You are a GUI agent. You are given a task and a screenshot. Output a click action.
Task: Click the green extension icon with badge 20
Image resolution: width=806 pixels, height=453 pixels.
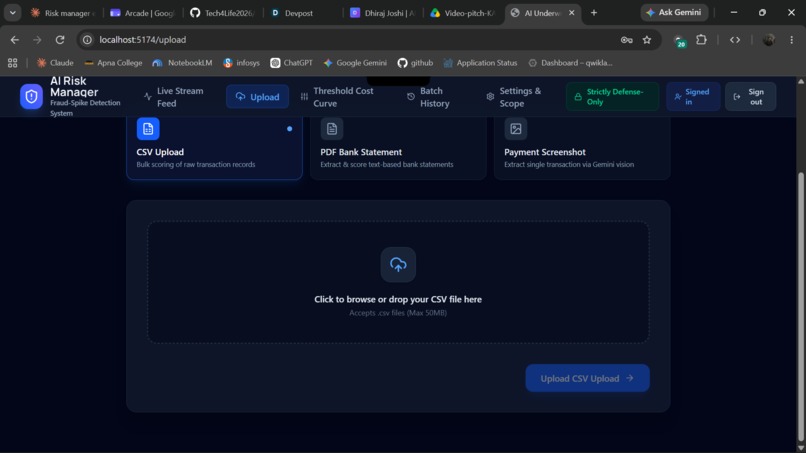pyautogui.click(x=680, y=41)
